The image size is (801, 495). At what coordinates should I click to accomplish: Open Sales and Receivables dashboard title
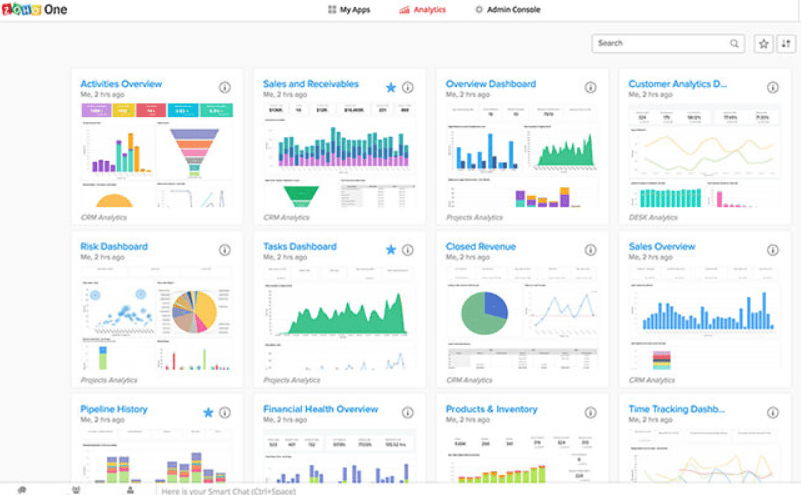coord(311,84)
